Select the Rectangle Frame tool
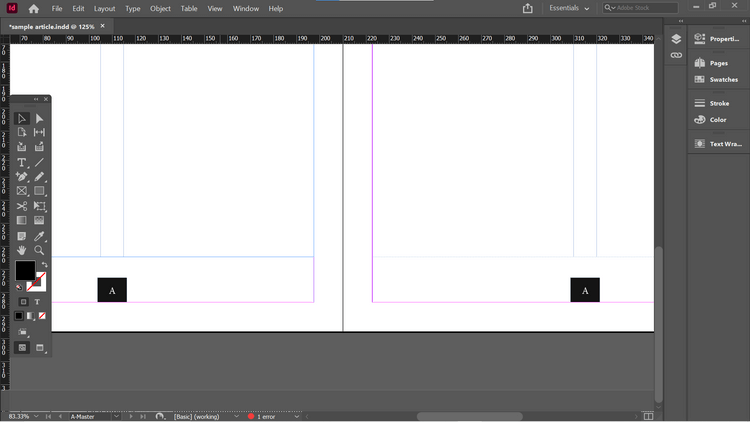Image resolution: width=750 pixels, height=422 pixels. point(22,191)
